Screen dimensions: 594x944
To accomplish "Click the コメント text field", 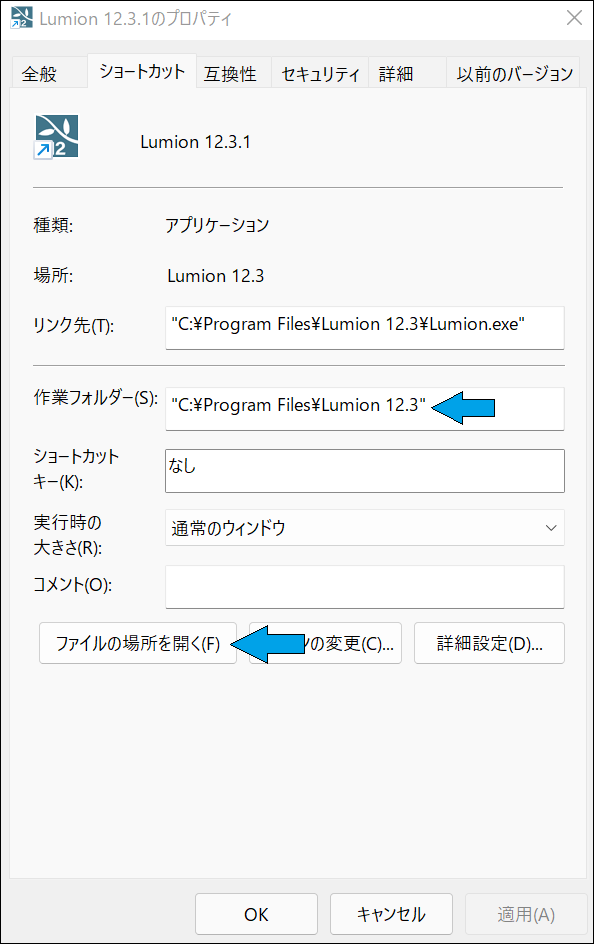I will point(365,587).
